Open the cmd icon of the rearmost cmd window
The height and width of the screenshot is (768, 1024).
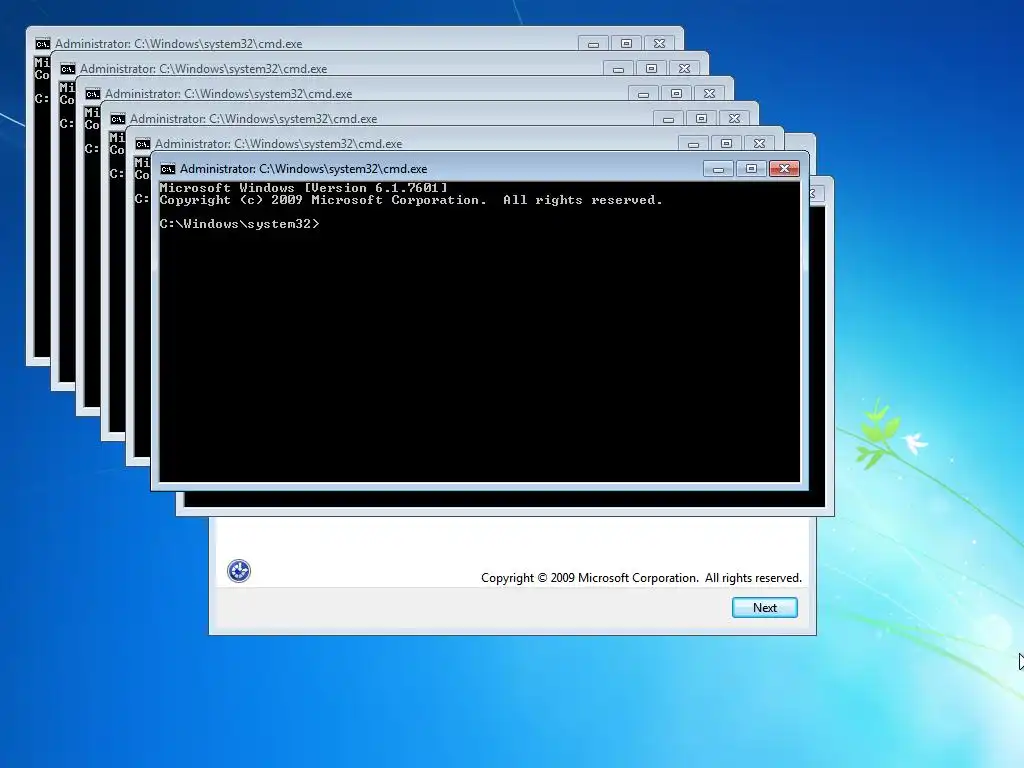coord(42,44)
